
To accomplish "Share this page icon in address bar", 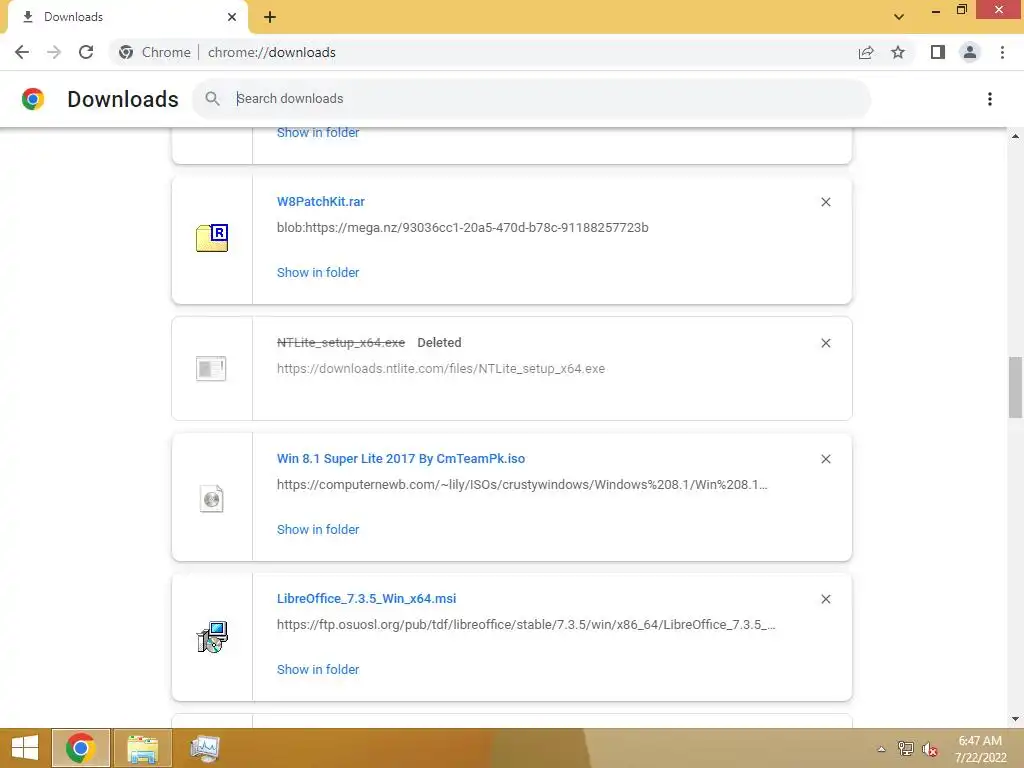I will point(866,52).
